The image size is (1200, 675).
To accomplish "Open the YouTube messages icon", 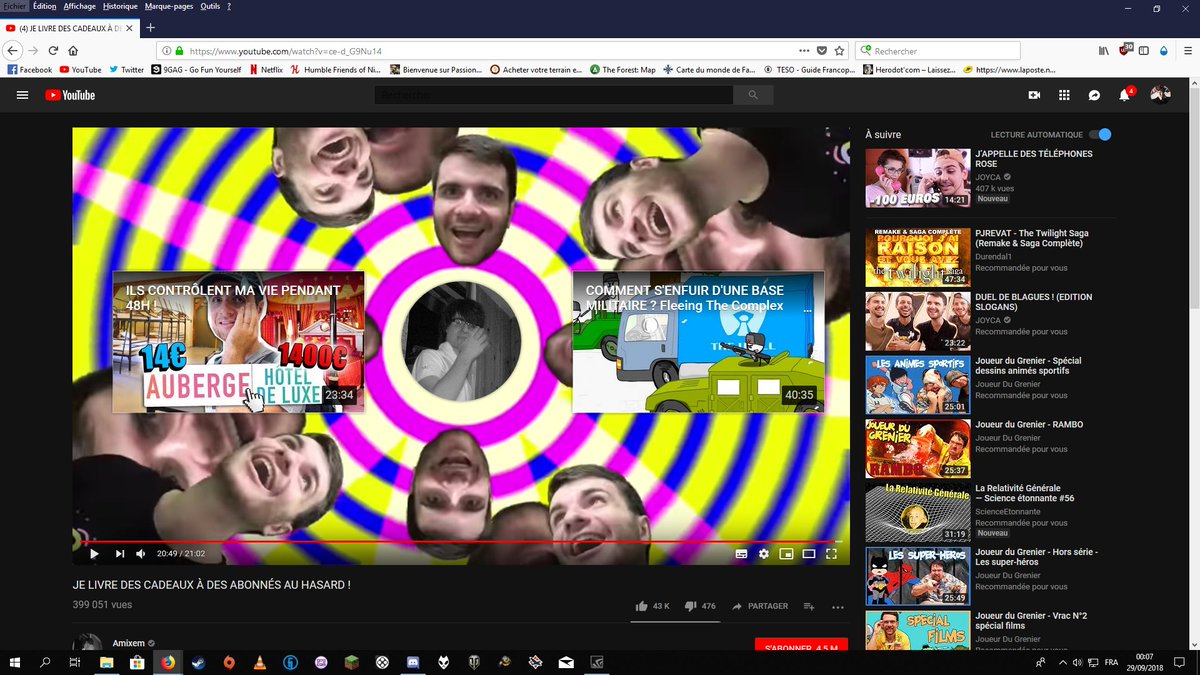I will [1095, 95].
